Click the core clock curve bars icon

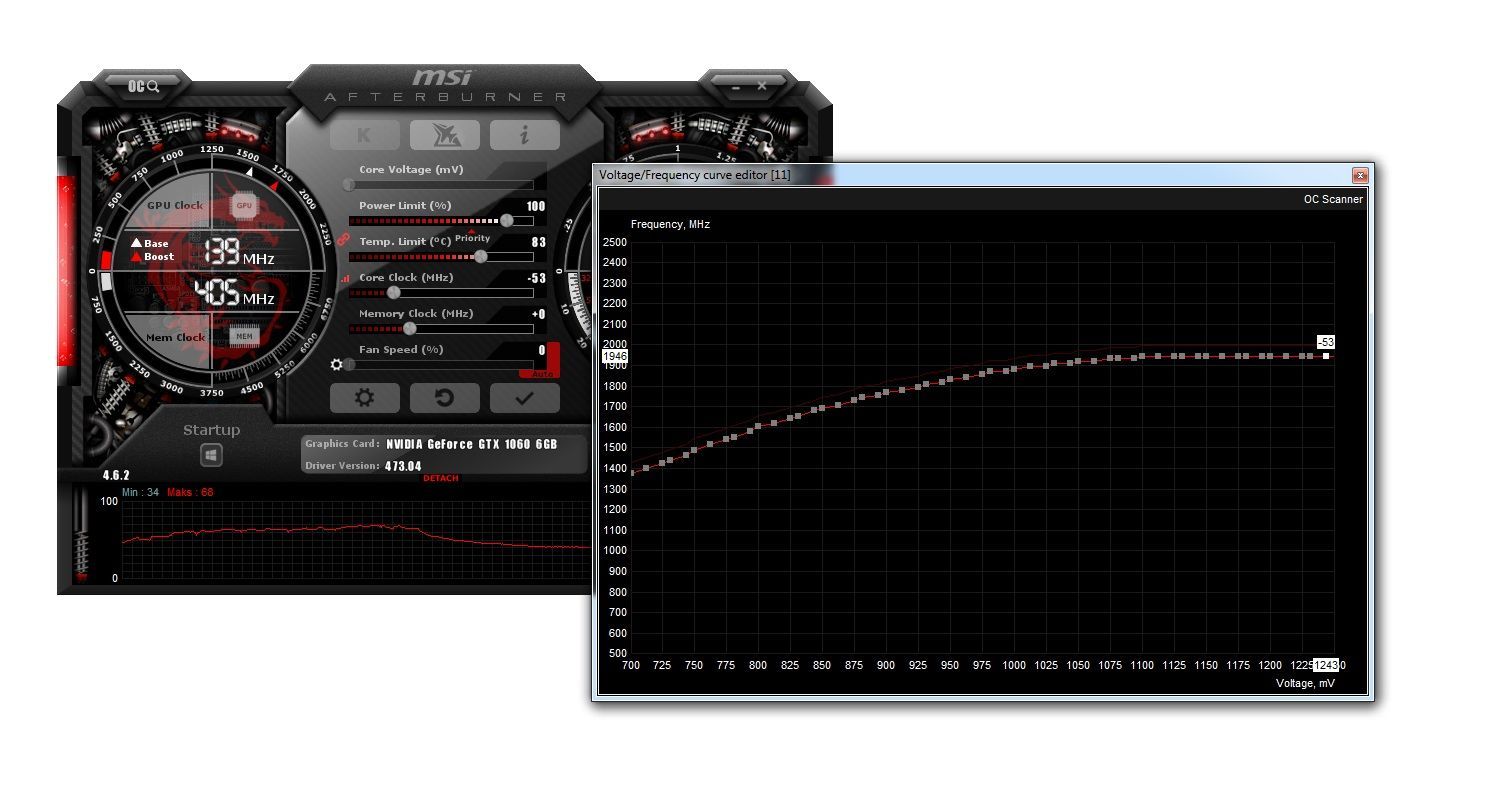(x=346, y=279)
